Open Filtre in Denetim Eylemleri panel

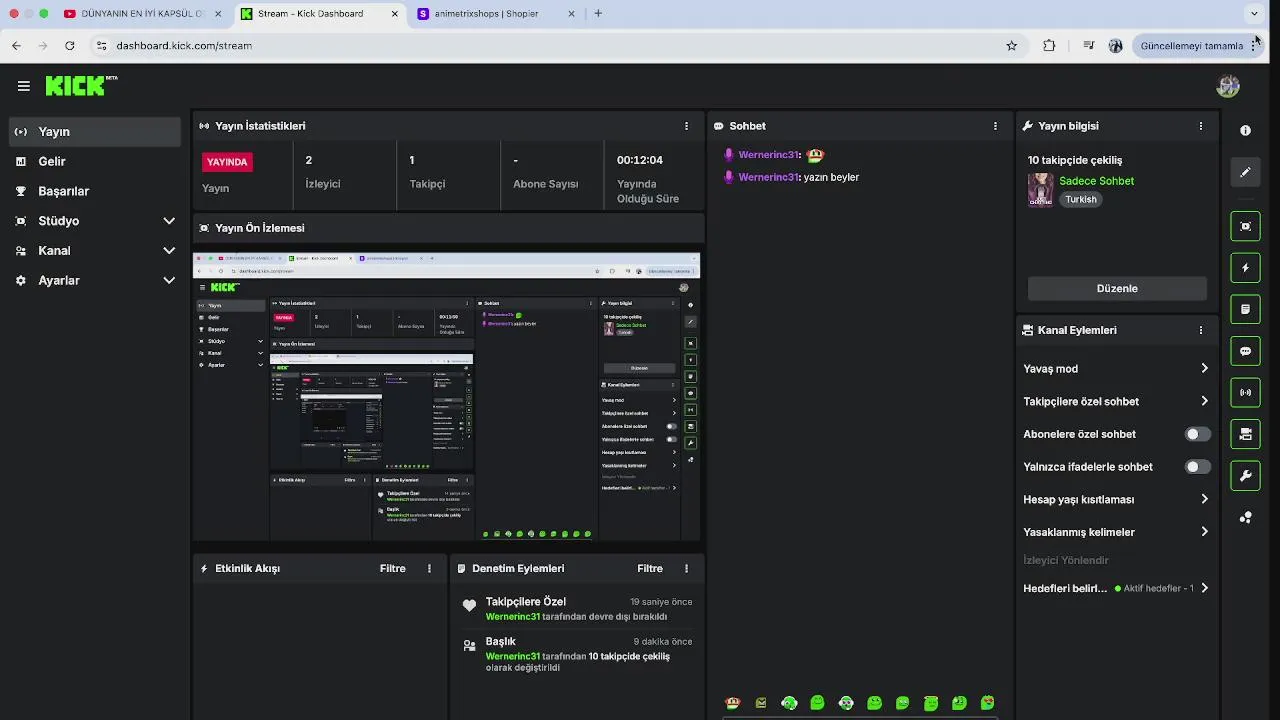650,568
